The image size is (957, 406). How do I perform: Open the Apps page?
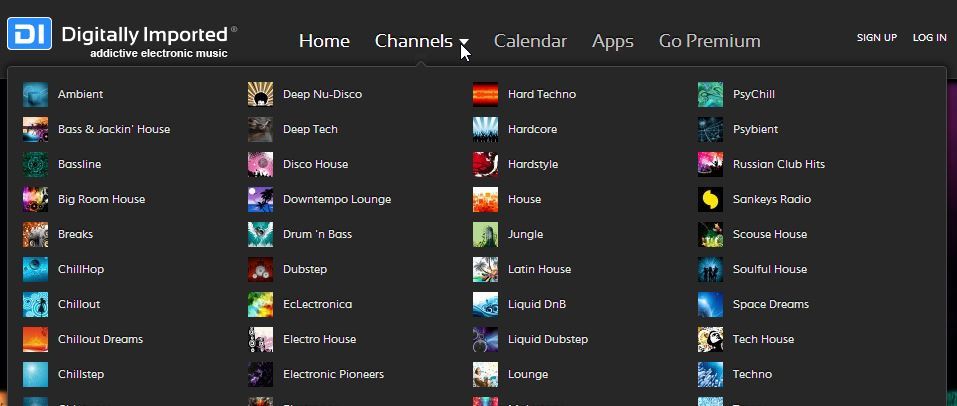(613, 42)
